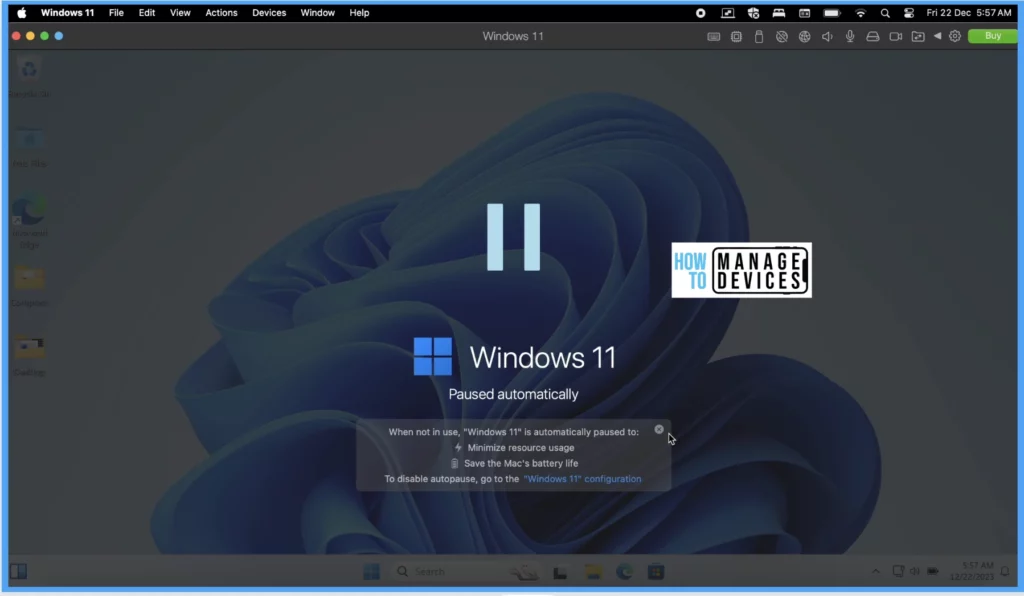Image resolution: width=1024 pixels, height=596 pixels.
Task: Open Microsoft Store on the Windows taskbar
Action: (x=656, y=572)
